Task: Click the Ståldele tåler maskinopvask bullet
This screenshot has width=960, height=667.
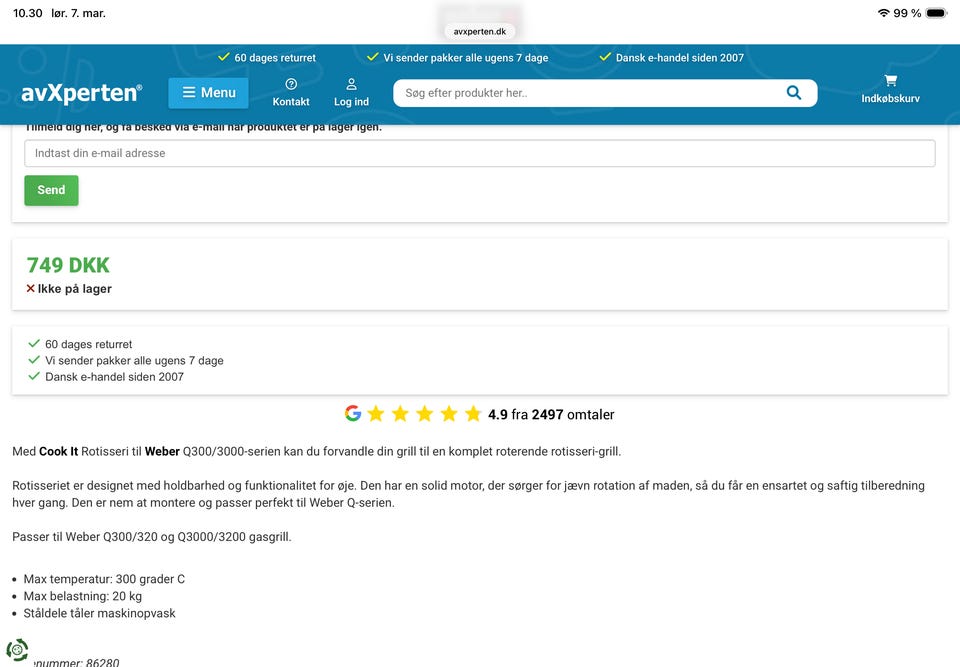Action: (99, 613)
